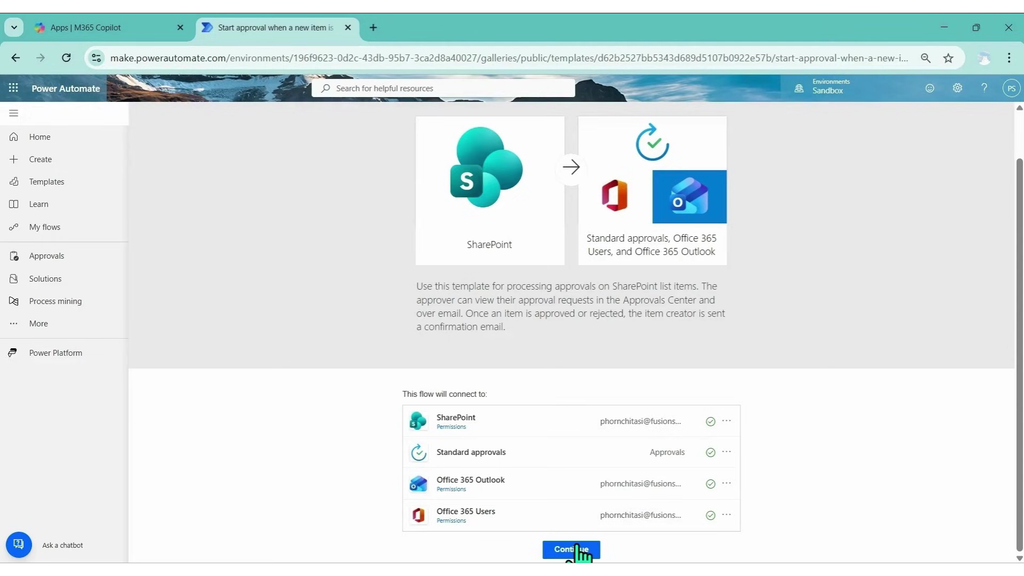The height and width of the screenshot is (576, 1024).
Task: Open the tab search dropdown arrow
Action: coord(14,27)
